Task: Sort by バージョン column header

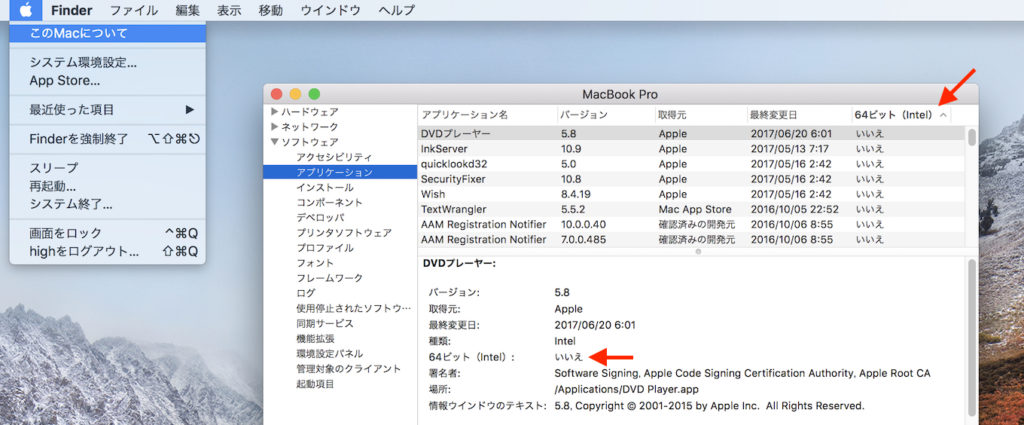Action: [607, 115]
